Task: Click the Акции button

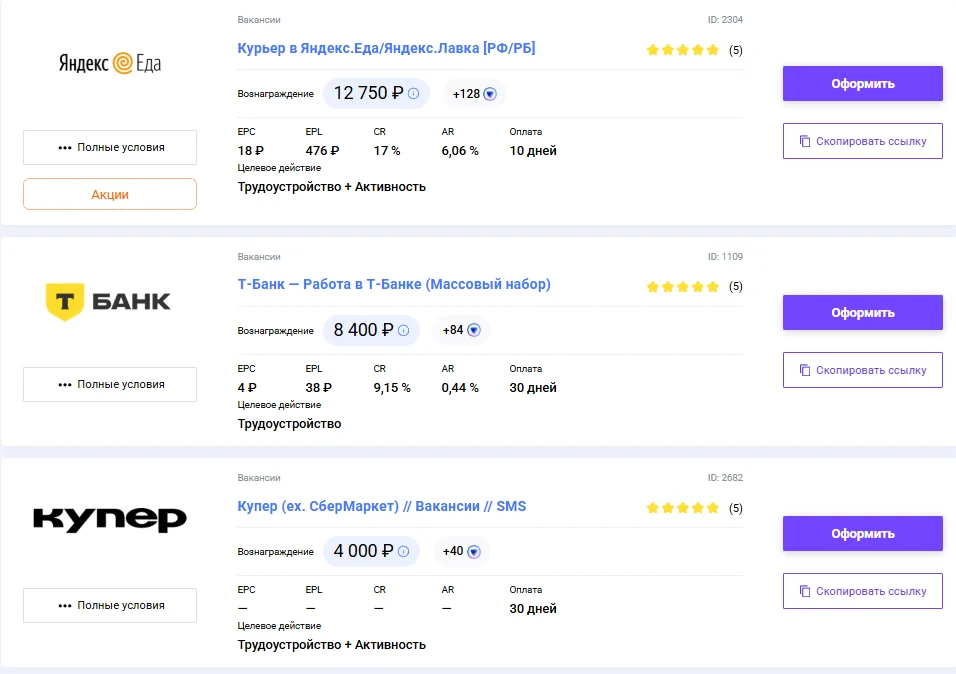Action: [110, 194]
